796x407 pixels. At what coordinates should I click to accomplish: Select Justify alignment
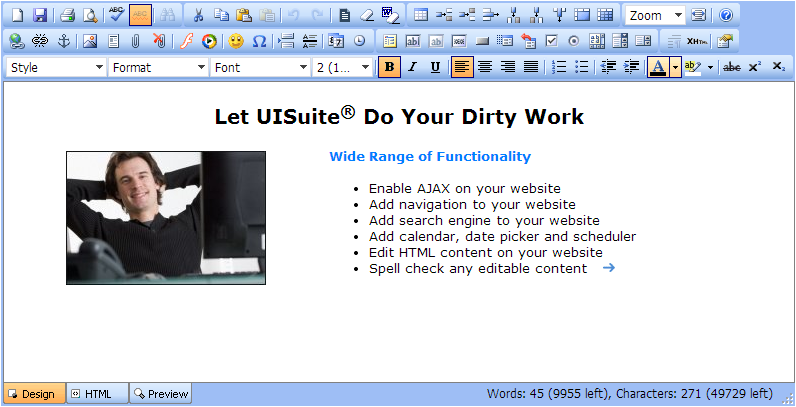tap(530, 67)
